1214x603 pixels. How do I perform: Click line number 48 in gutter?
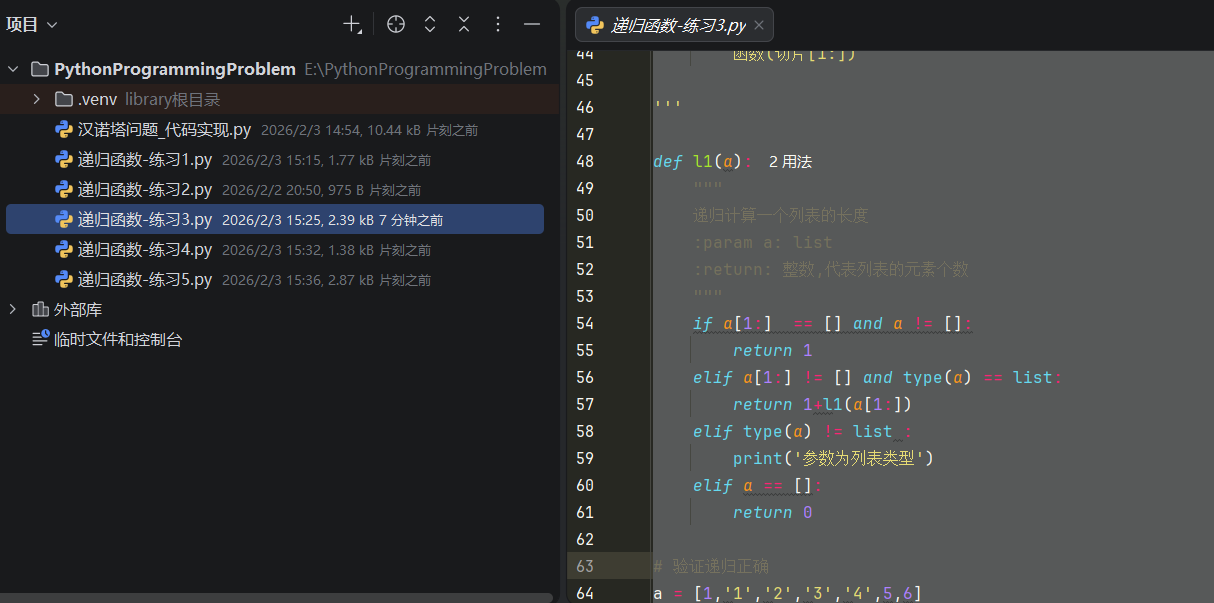584,161
